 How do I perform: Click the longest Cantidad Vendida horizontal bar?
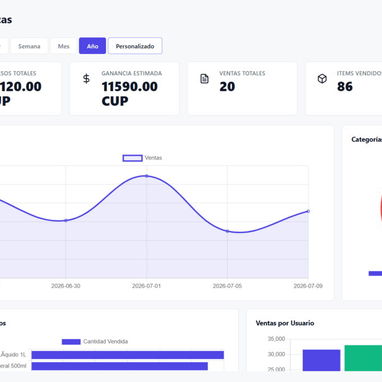point(128,355)
